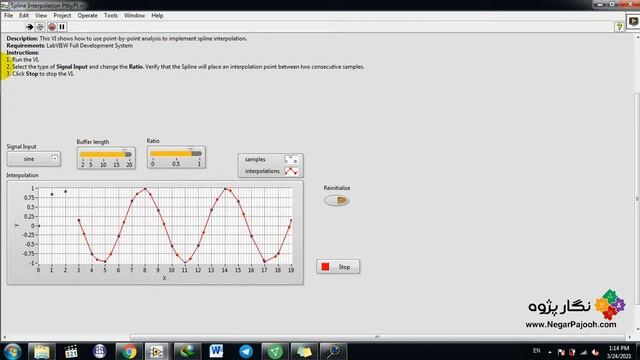Click the 'Ratio' label
The height and width of the screenshot is (360, 640).
153,141
